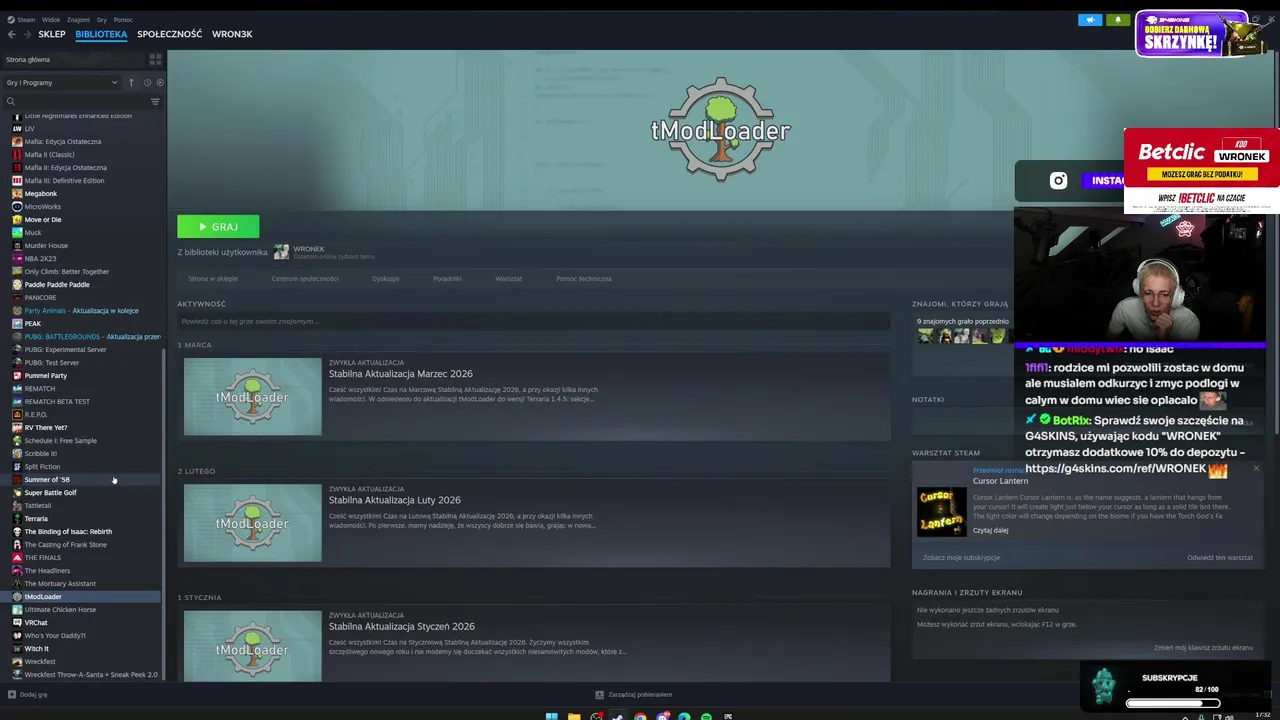Switch to the BIBLIOTEKA tab
Viewport: 1280px width, 720px height.
click(x=101, y=34)
